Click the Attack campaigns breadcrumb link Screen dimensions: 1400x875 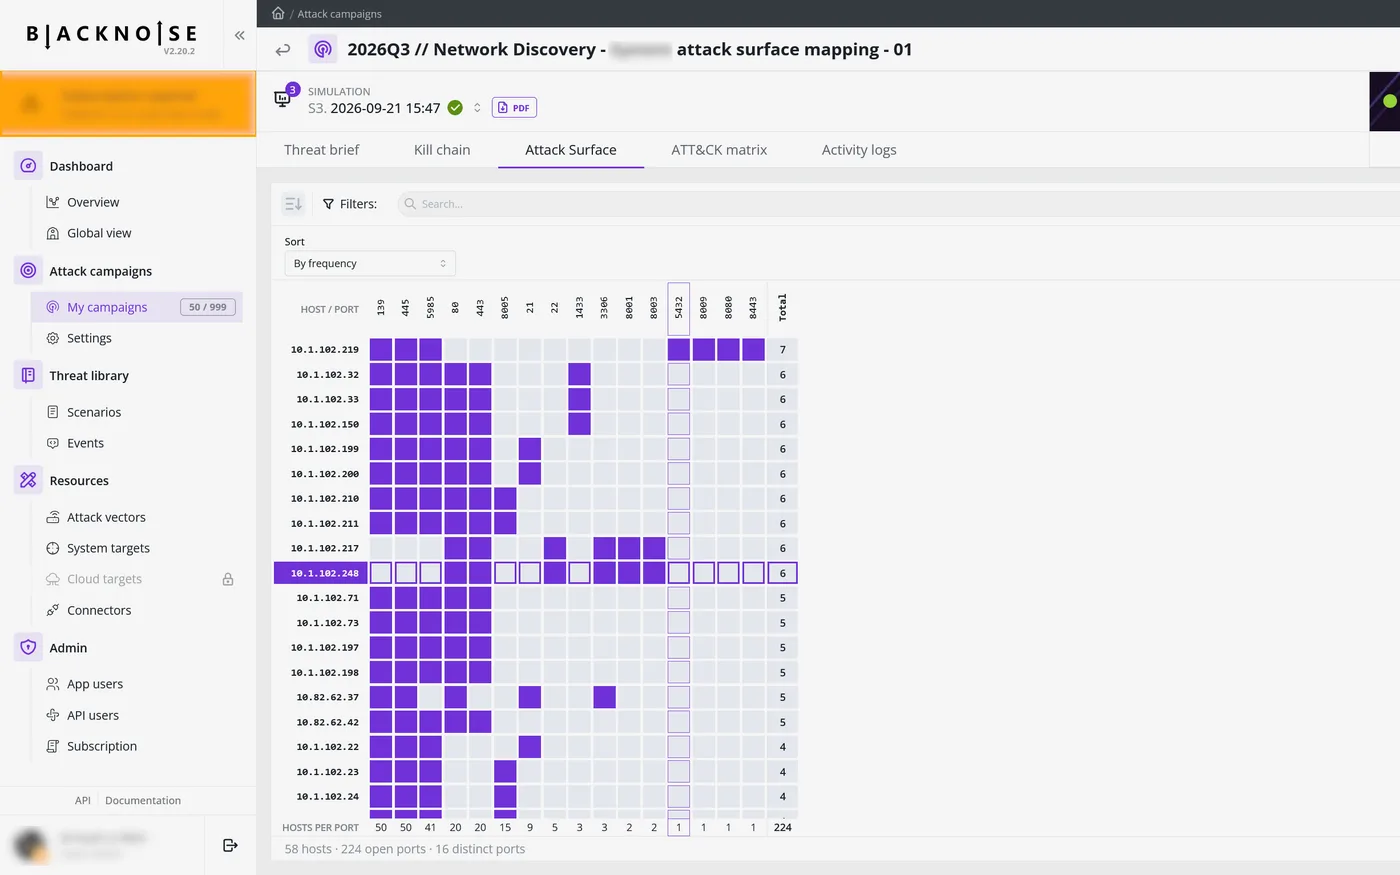[339, 14]
